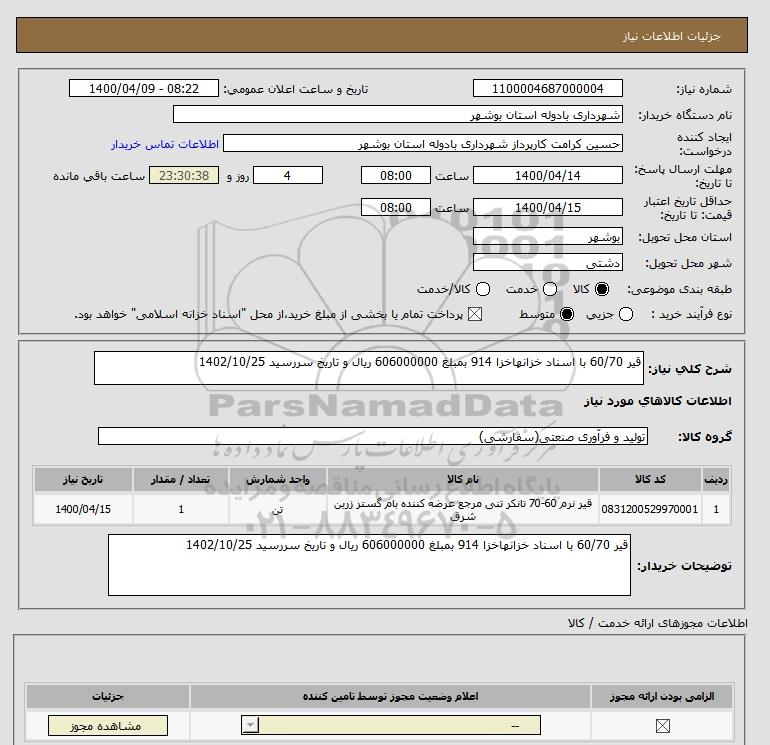
Task: Click the response deadline time 08:00 field
Action: click(x=396, y=175)
